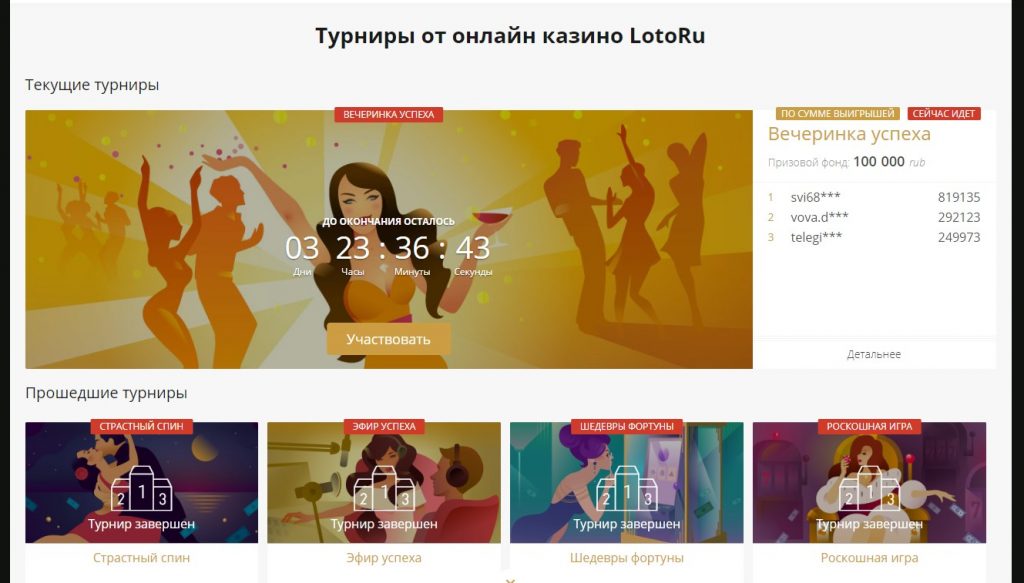Open the Вечеринка успеха heading in sidebar

click(849, 134)
